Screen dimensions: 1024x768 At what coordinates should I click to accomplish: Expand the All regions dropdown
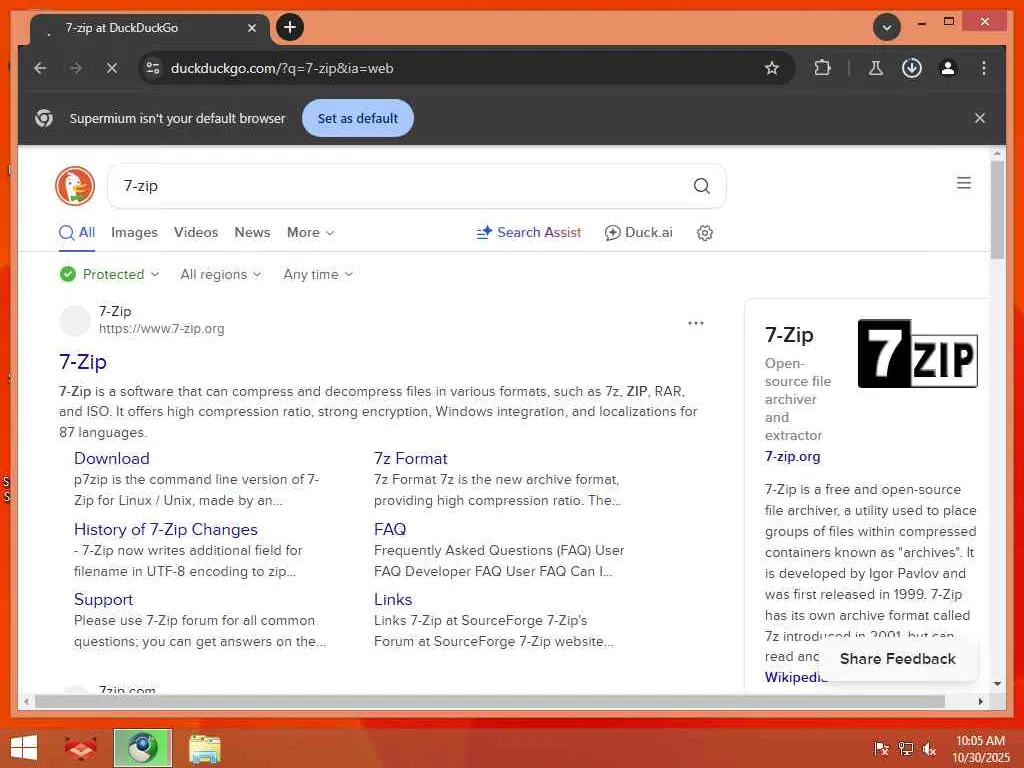tap(221, 274)
